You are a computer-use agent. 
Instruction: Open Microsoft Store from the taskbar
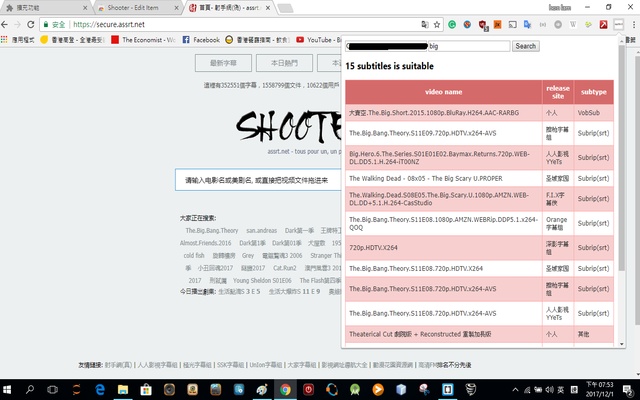click(146, 390)
